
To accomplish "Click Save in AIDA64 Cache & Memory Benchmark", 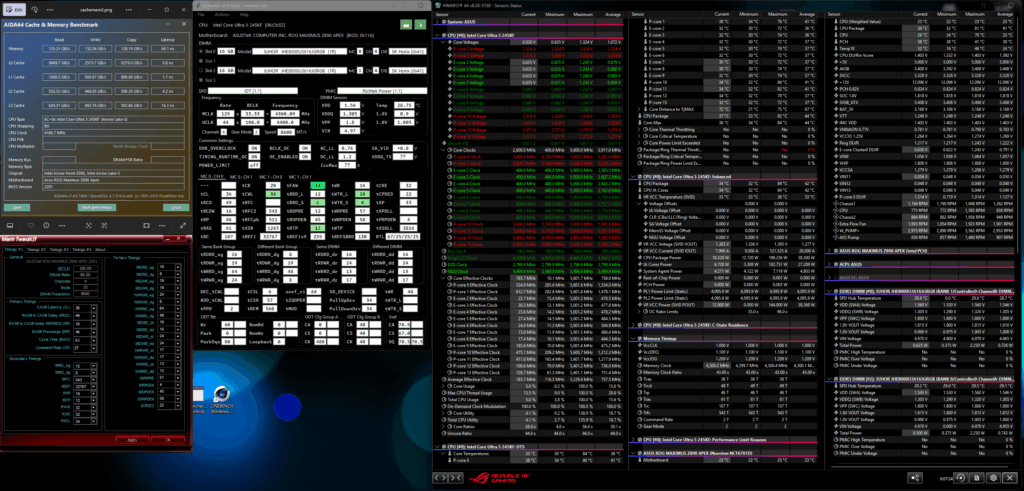I will pos(16,207).
